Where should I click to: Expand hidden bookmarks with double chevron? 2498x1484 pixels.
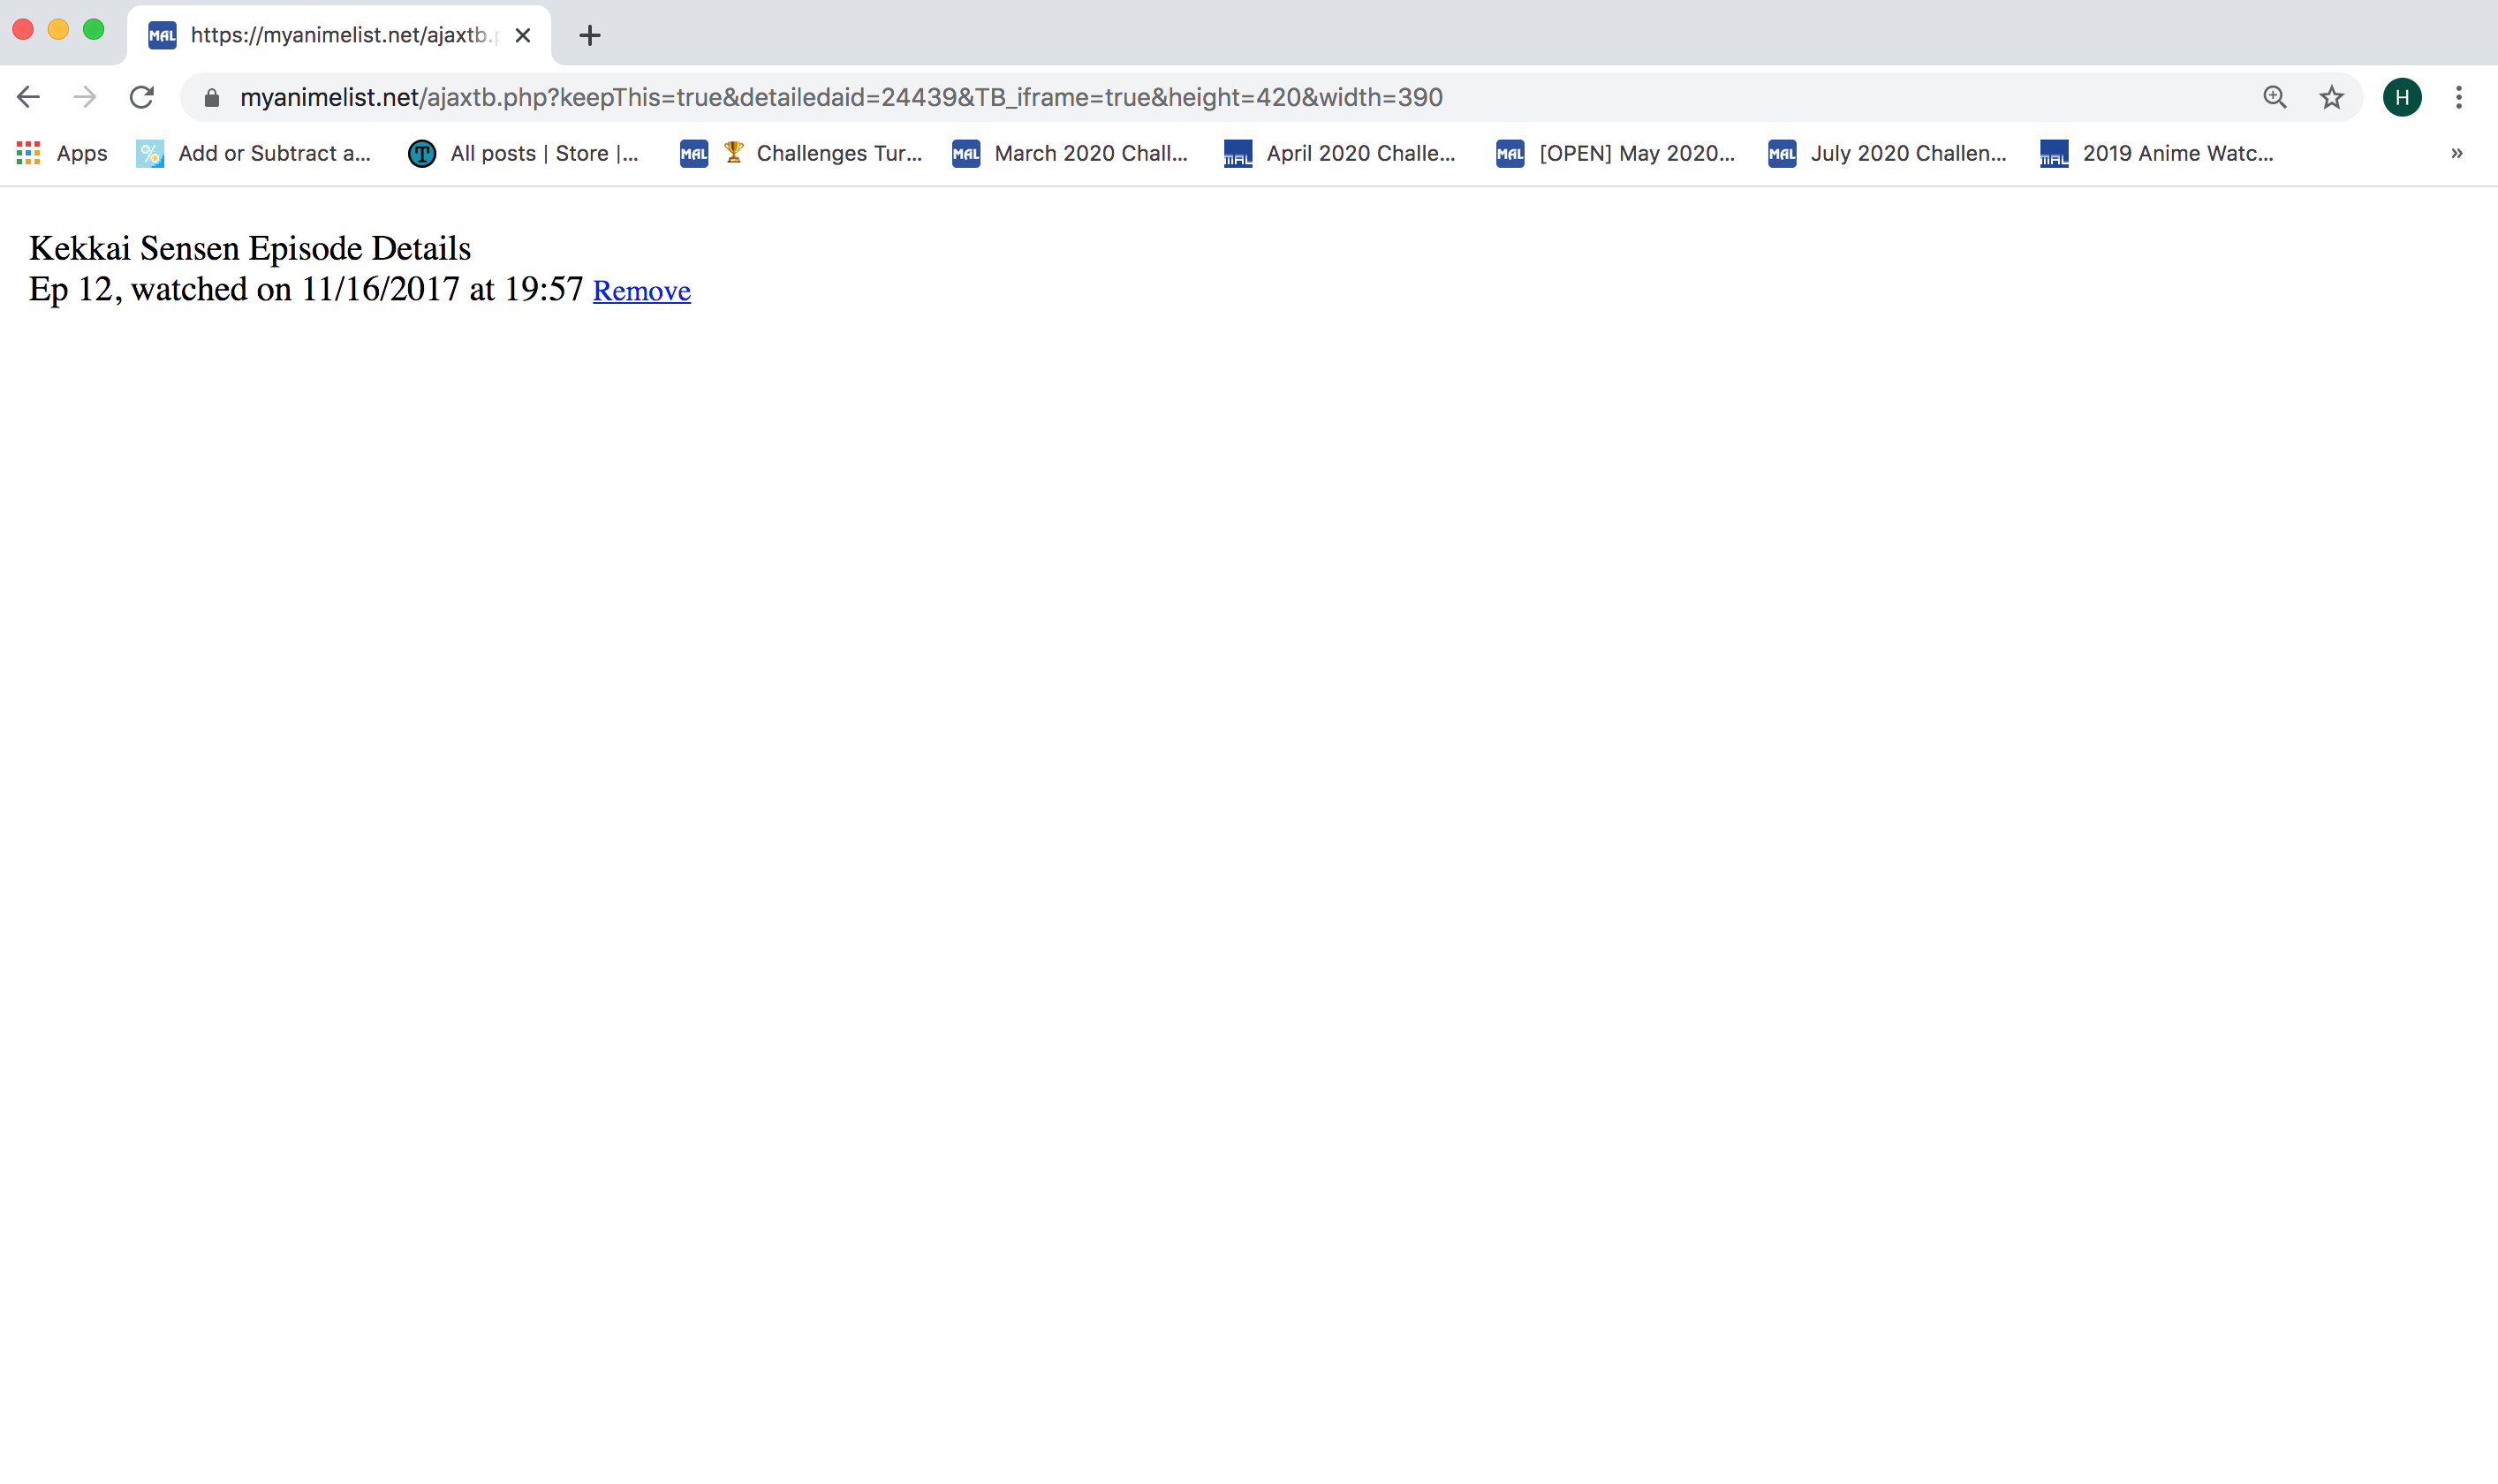click(x=2456, y=153)
